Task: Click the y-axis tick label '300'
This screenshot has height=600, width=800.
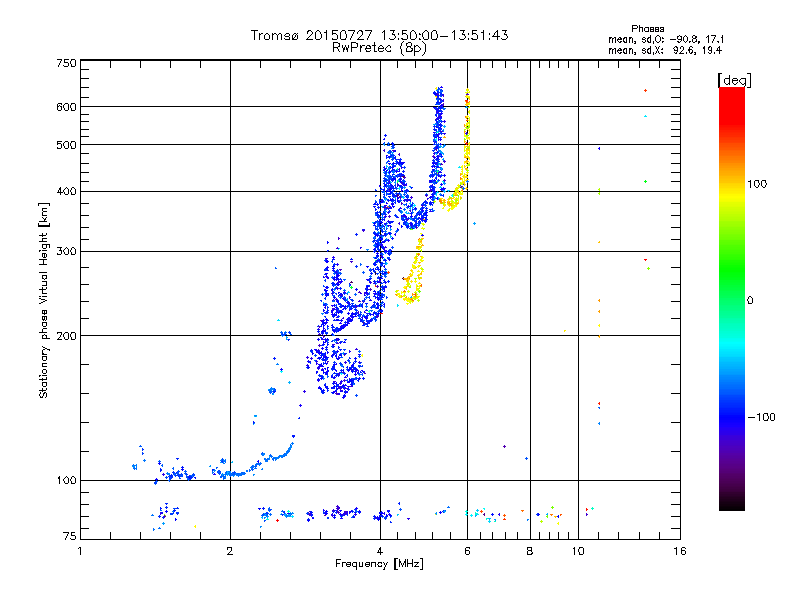Action: coord(66,251)
